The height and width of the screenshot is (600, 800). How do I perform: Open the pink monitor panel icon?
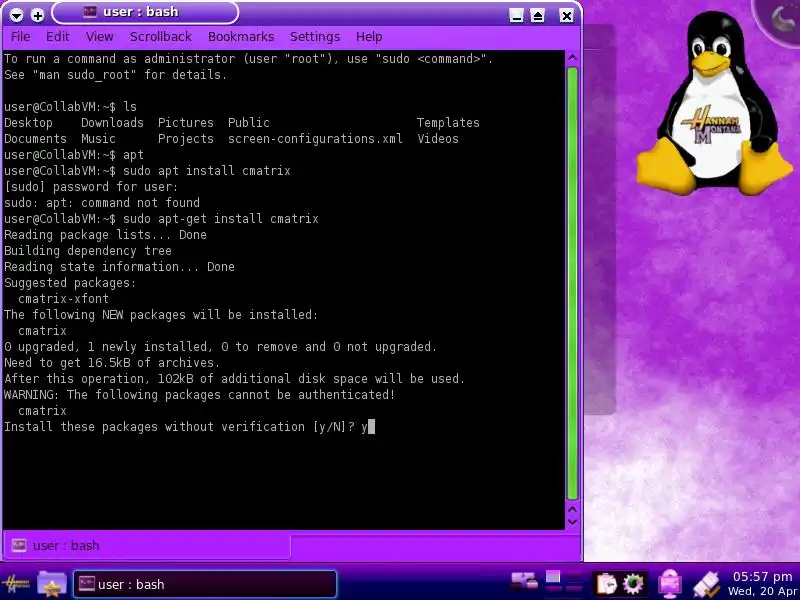670,584
